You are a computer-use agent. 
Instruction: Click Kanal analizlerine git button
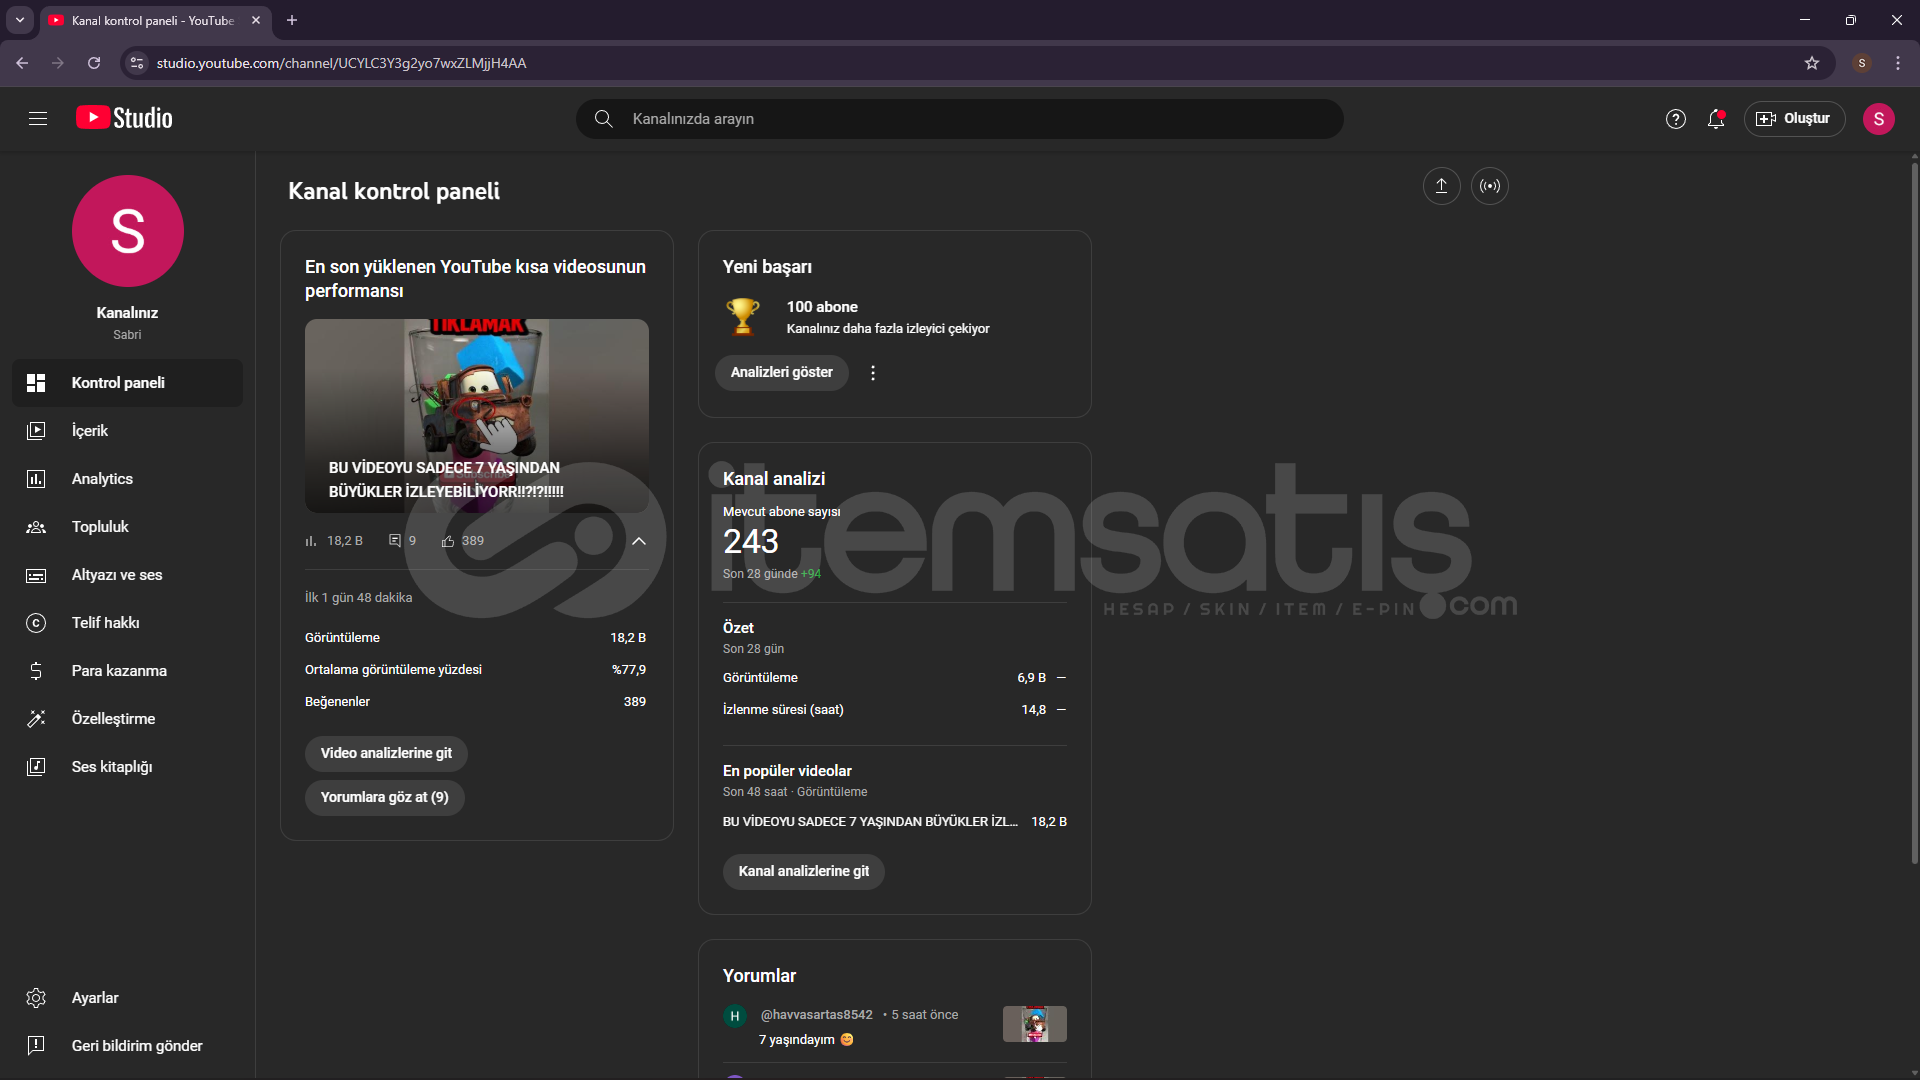tap(803, 871)
